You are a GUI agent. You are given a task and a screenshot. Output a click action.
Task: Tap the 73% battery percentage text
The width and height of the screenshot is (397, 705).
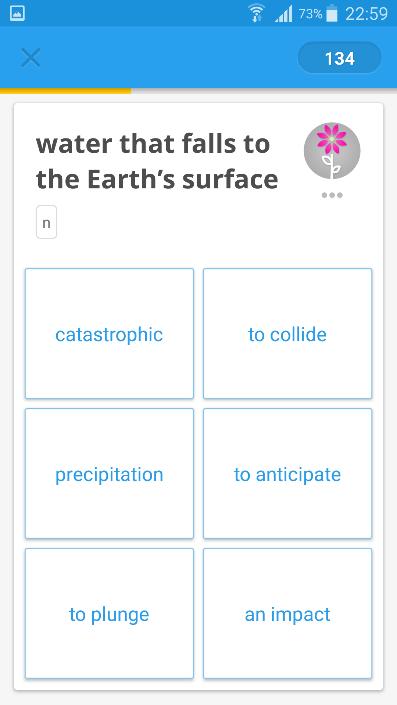pyautogui.click(x=310, y=14)
